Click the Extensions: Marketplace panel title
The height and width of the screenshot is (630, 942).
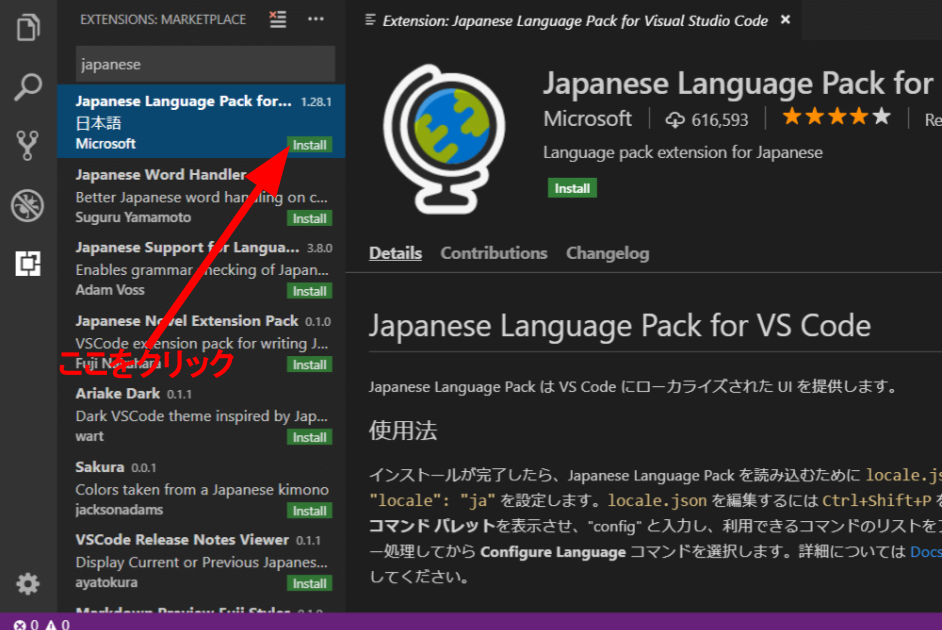[x=163, y=20]
